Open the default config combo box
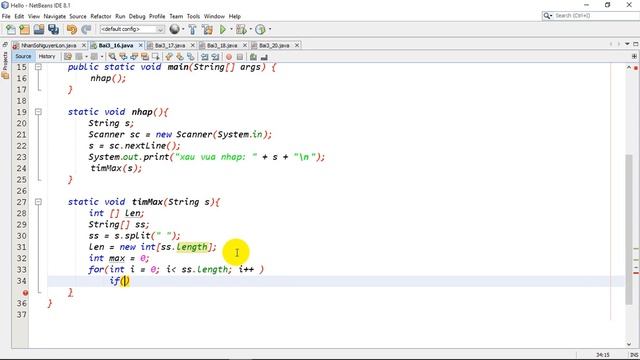Screen dimensions: 640x360 click(x=132, y=29)
